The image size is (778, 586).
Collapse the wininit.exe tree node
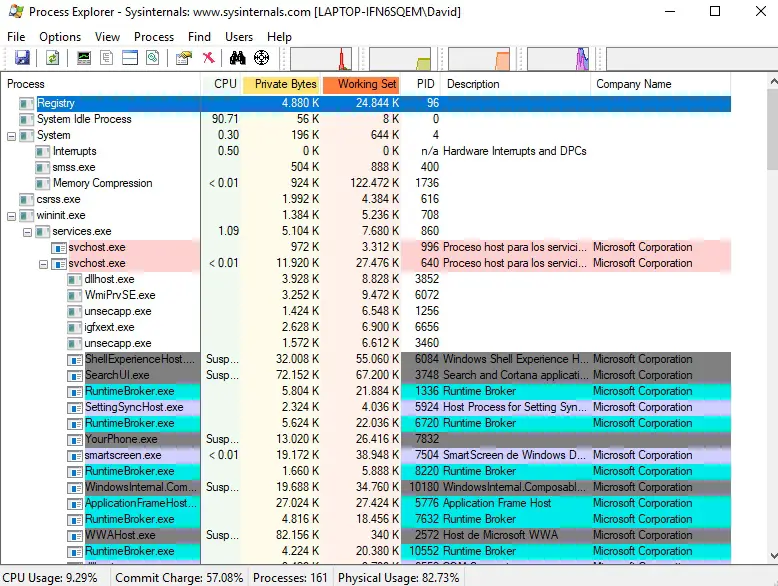pos(11,215)
